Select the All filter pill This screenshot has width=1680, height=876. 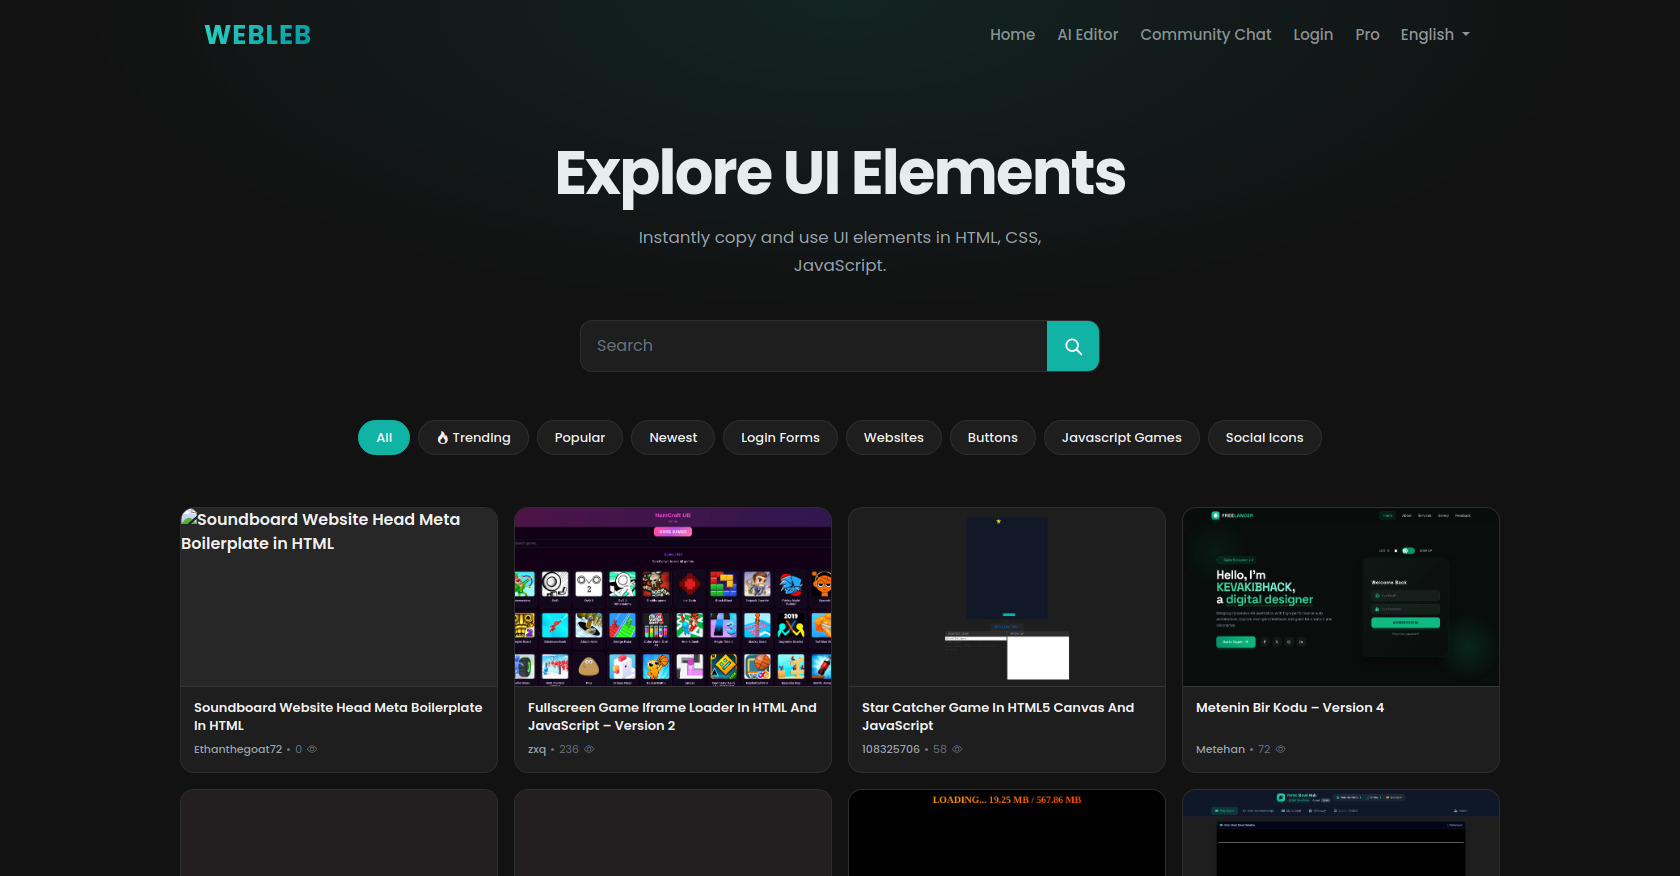click(384, 438)
